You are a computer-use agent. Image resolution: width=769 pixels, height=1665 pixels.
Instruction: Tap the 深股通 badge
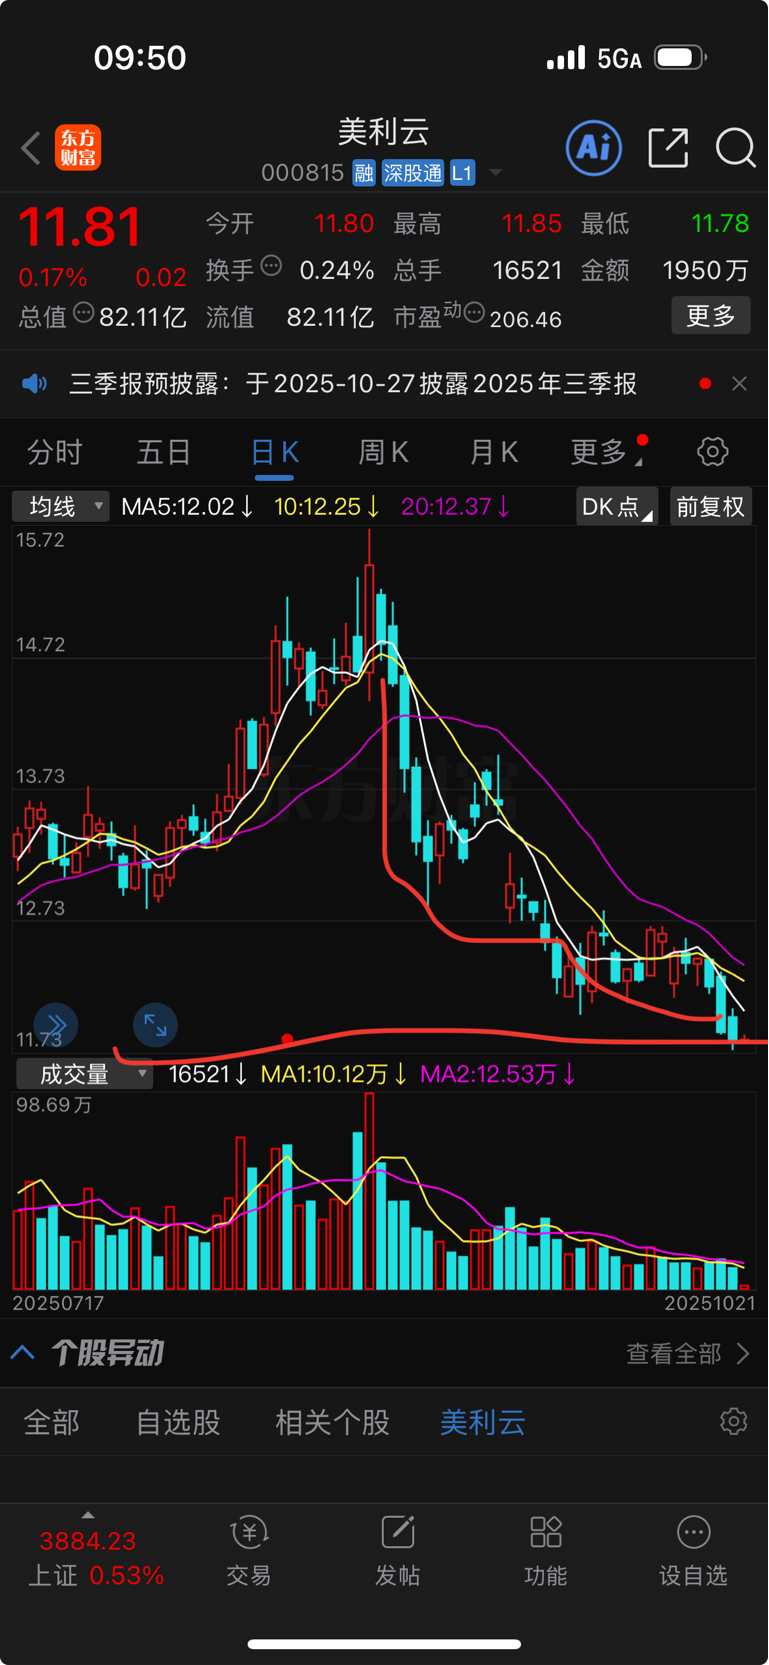coord(413,173)
